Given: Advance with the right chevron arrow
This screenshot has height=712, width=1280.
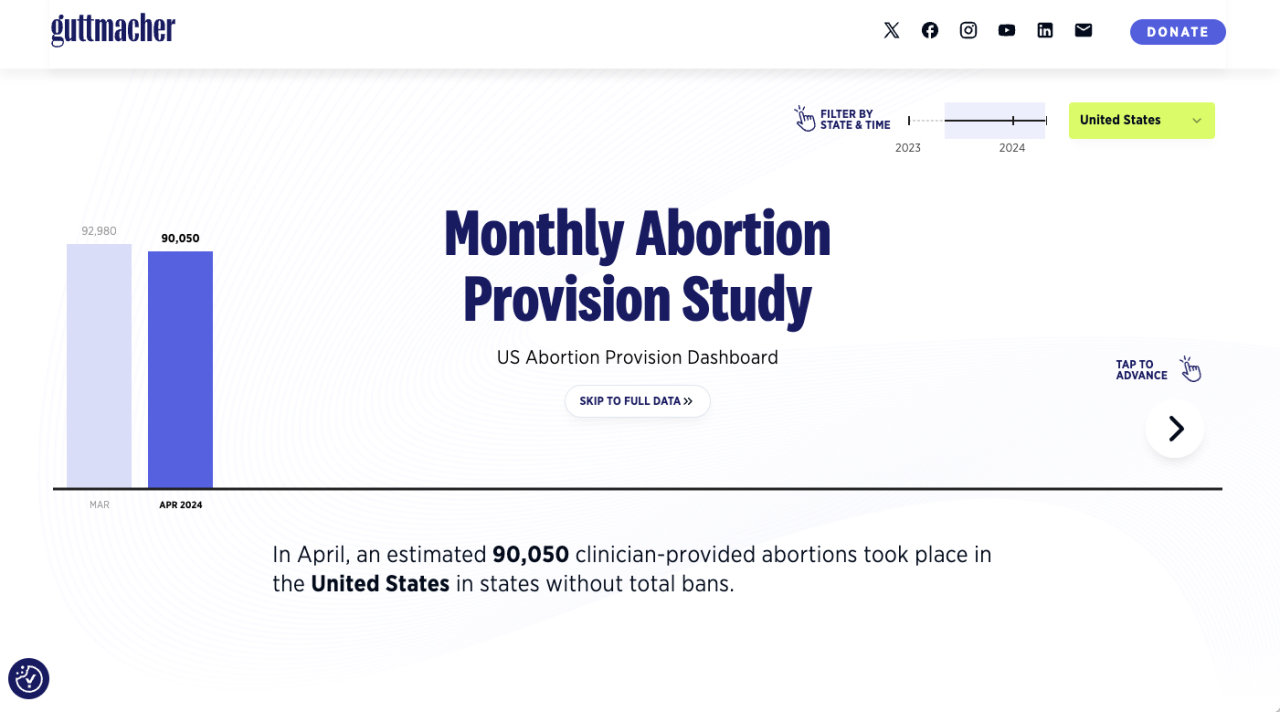Looking at the screenshot, I should 1175,429.
